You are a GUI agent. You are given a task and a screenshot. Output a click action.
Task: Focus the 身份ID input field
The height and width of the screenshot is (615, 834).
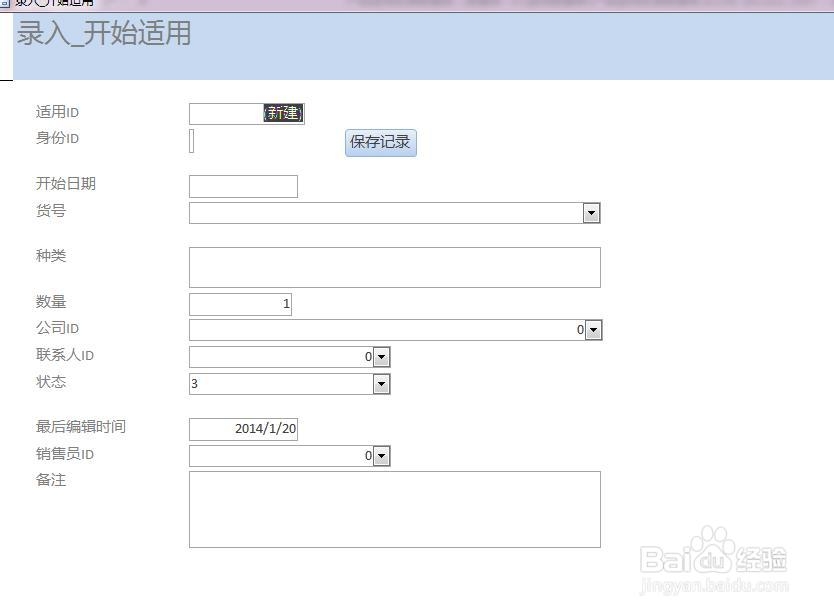pyautogui.click(x=191, y=140)
